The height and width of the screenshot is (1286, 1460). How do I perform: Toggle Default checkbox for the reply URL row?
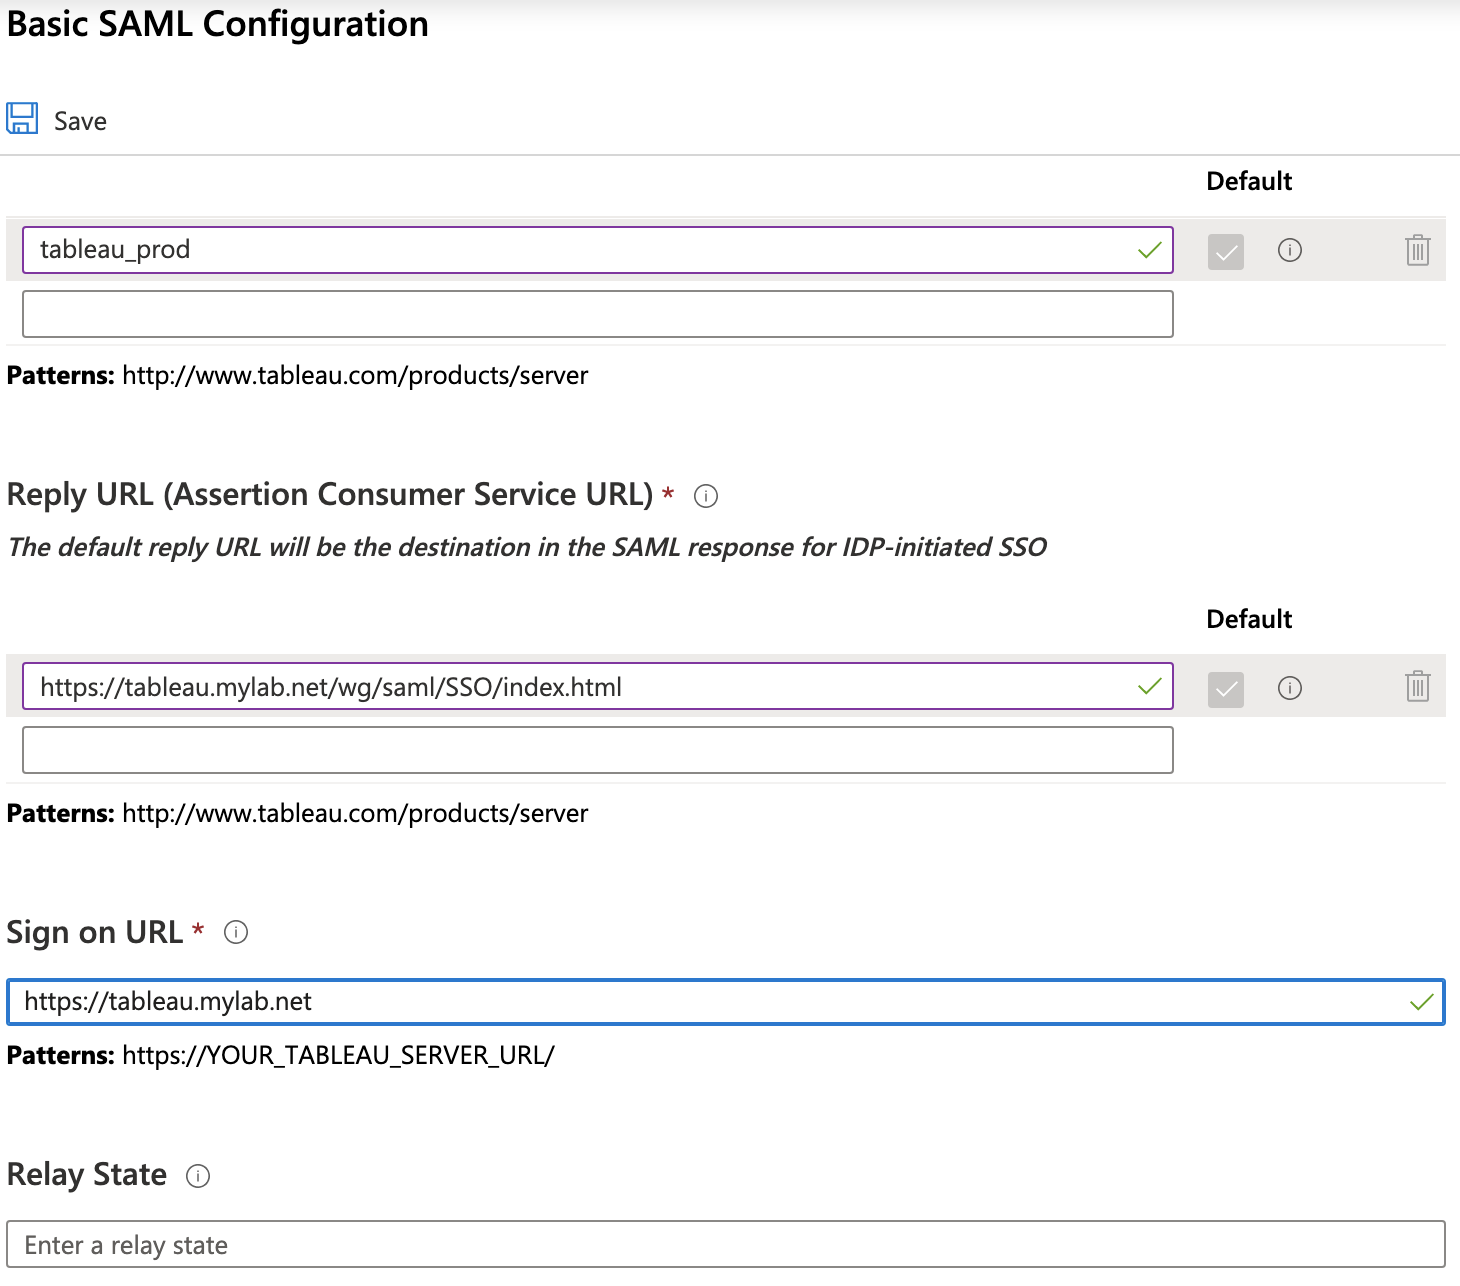point(1225,689)
